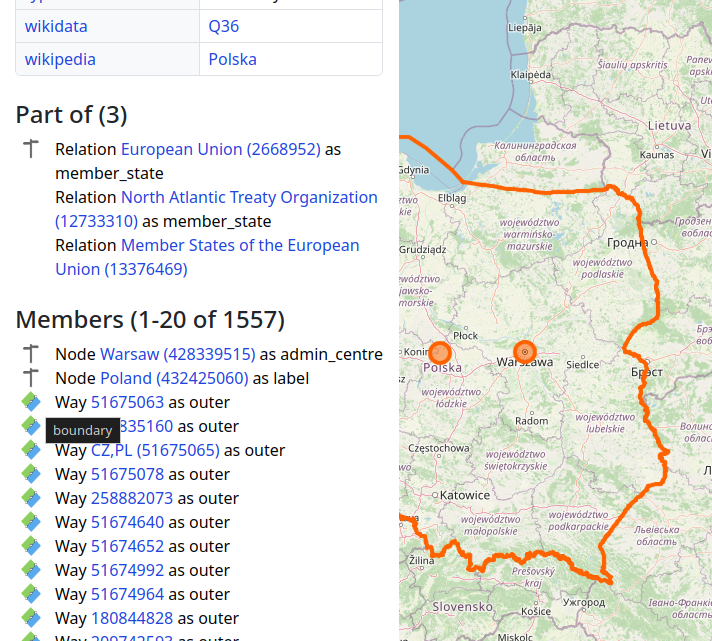
Task: Follow the Poland (432425060) node link
Action: [x=174, y=378]
